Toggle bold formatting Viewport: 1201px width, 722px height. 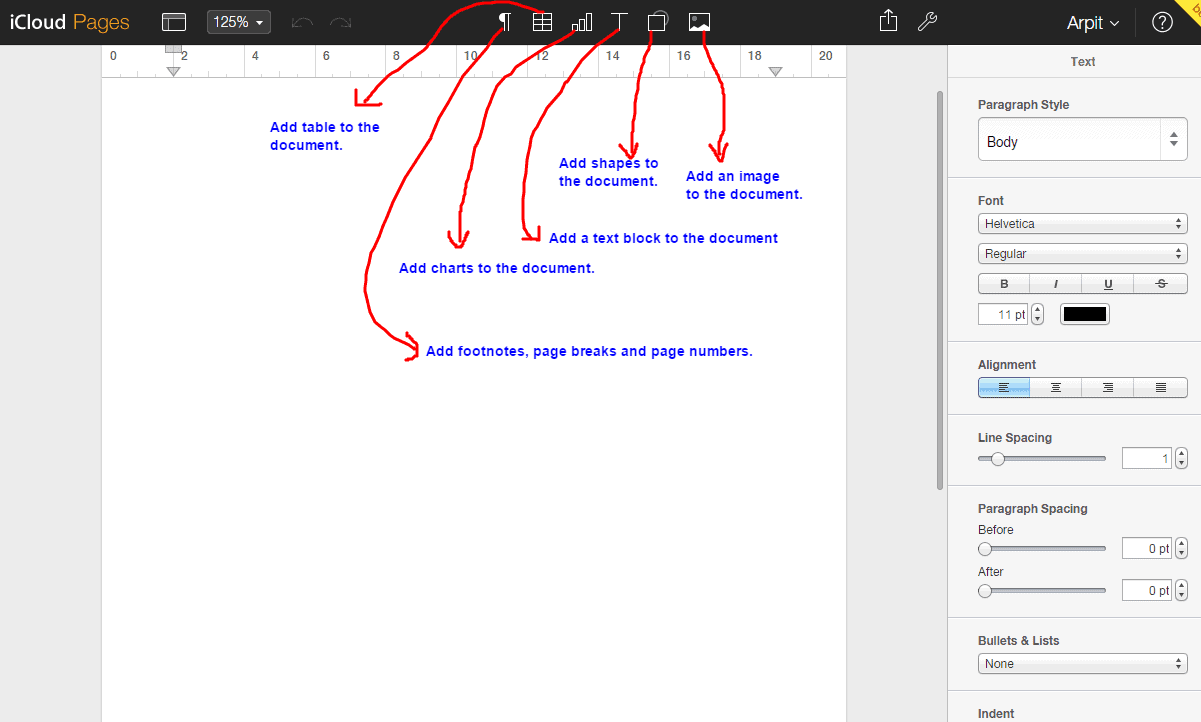1003,283
